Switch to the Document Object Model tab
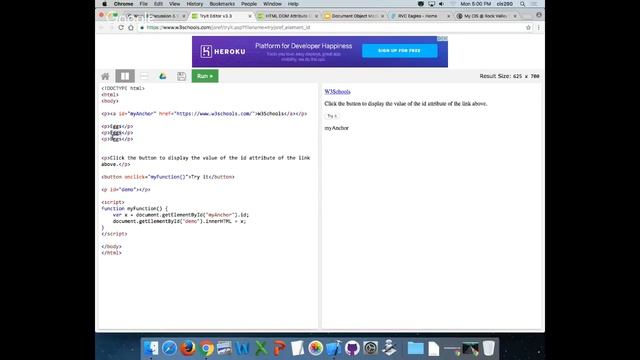This screenshot has width=640, height=360. pyautogui.click(x=354, y=16)
